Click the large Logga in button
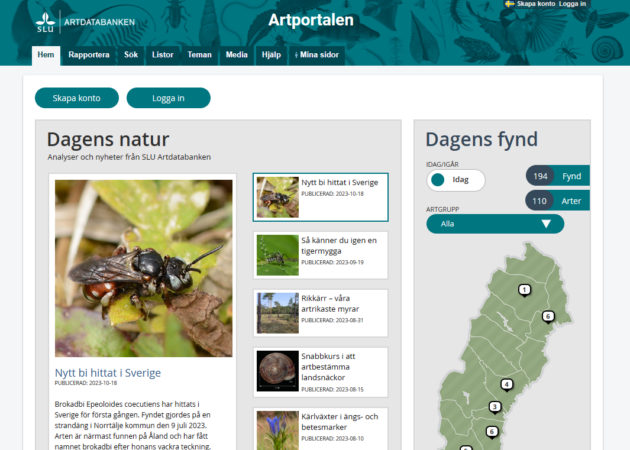630x450 pixels. click(x=168, y=98)
